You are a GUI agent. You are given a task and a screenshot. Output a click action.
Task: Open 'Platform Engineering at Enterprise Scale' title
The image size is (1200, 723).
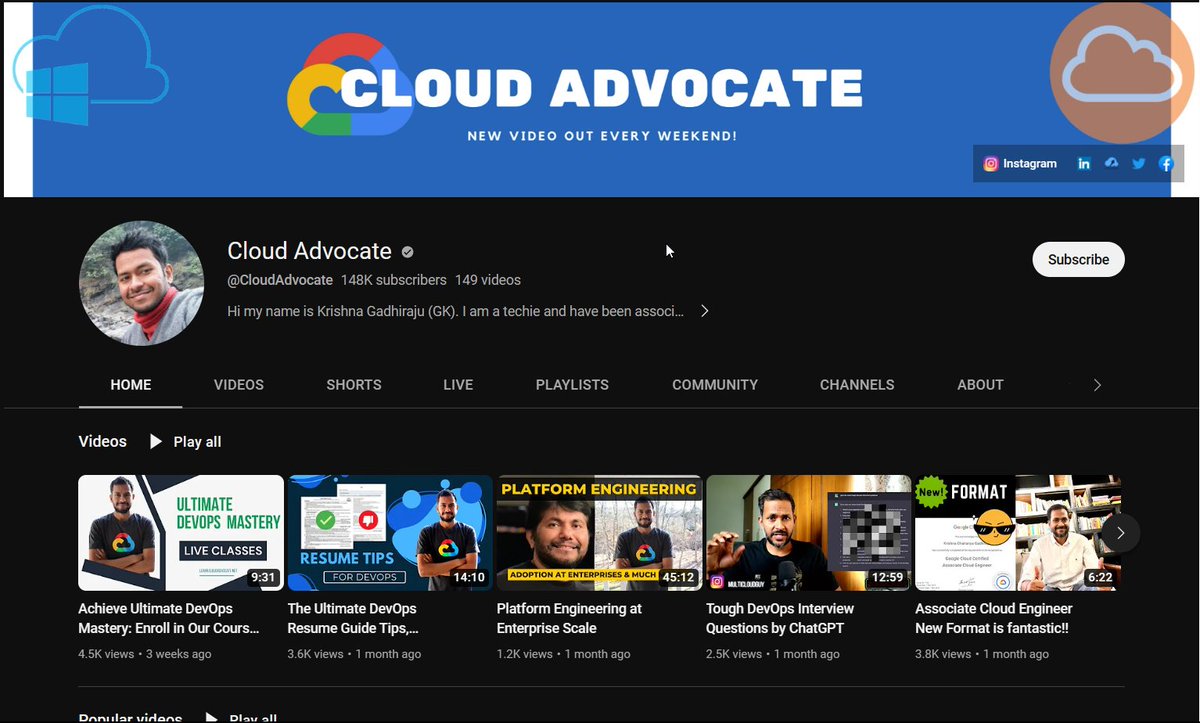point(569,618)
